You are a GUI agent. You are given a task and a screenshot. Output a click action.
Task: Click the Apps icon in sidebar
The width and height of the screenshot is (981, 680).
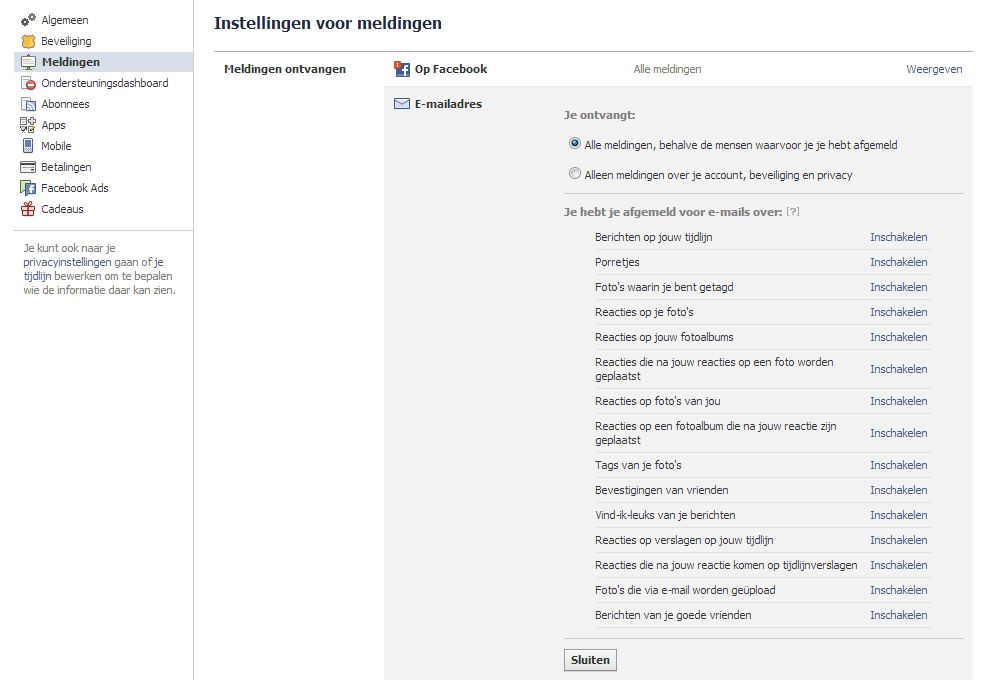(28, 125)
